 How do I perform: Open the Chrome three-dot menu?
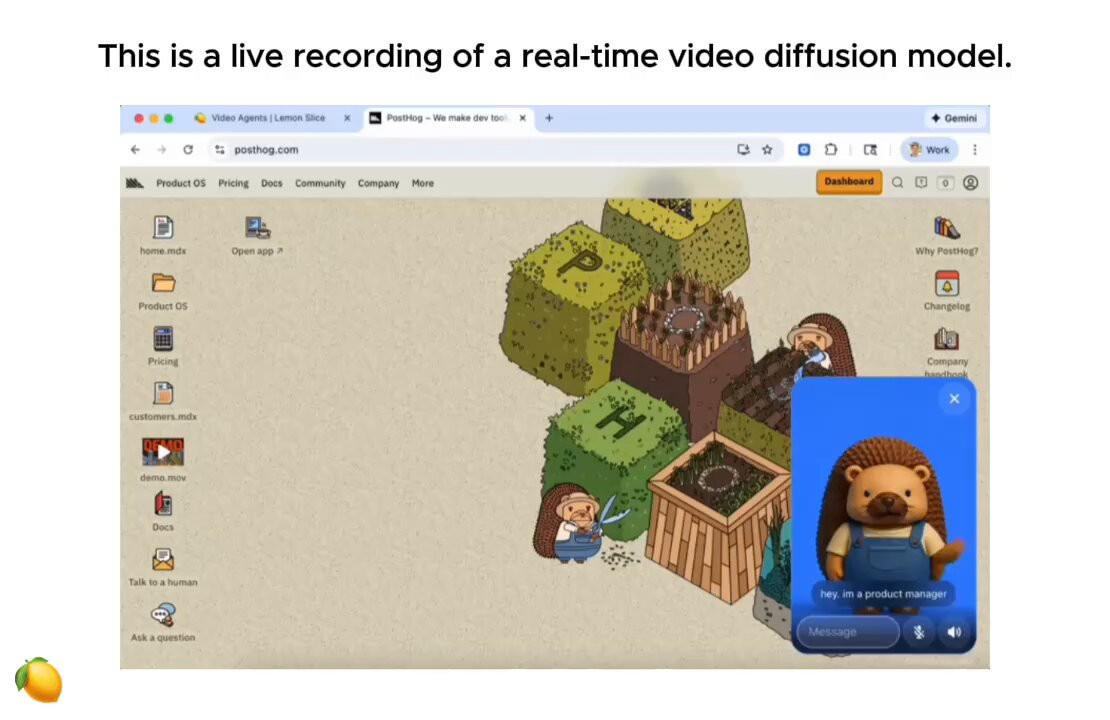click(975, 149)
